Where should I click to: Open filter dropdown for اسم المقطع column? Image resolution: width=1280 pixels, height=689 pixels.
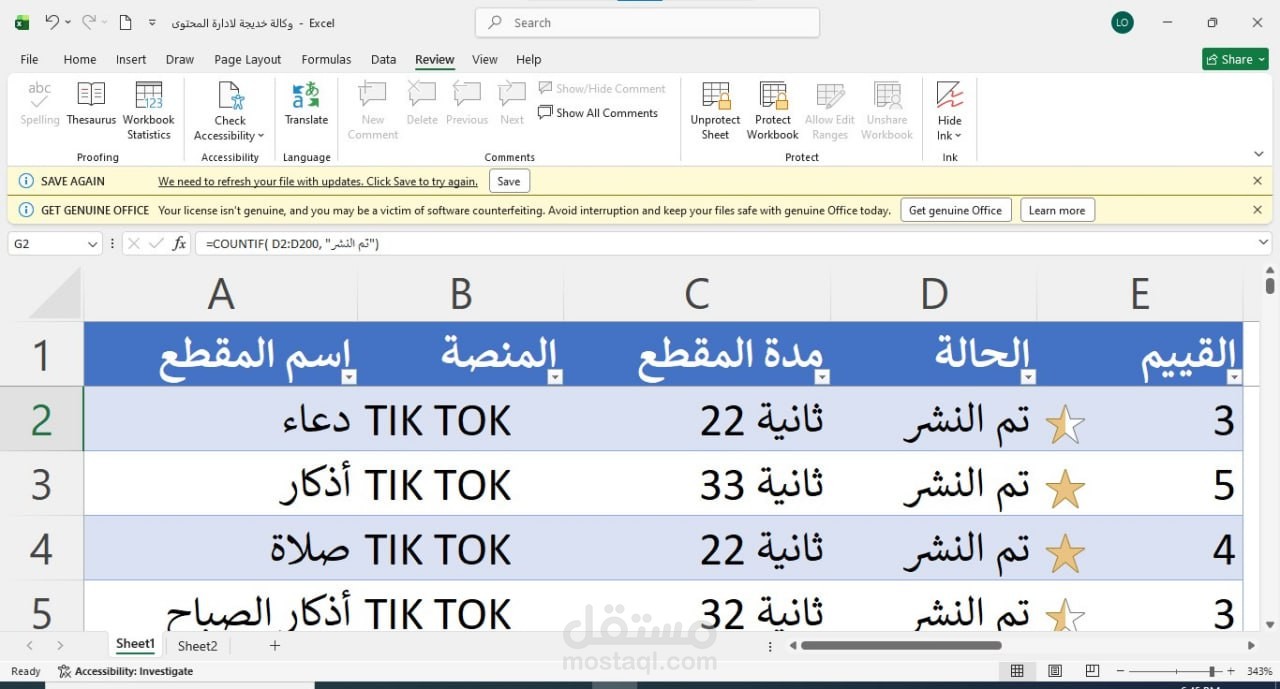[349, 376]
